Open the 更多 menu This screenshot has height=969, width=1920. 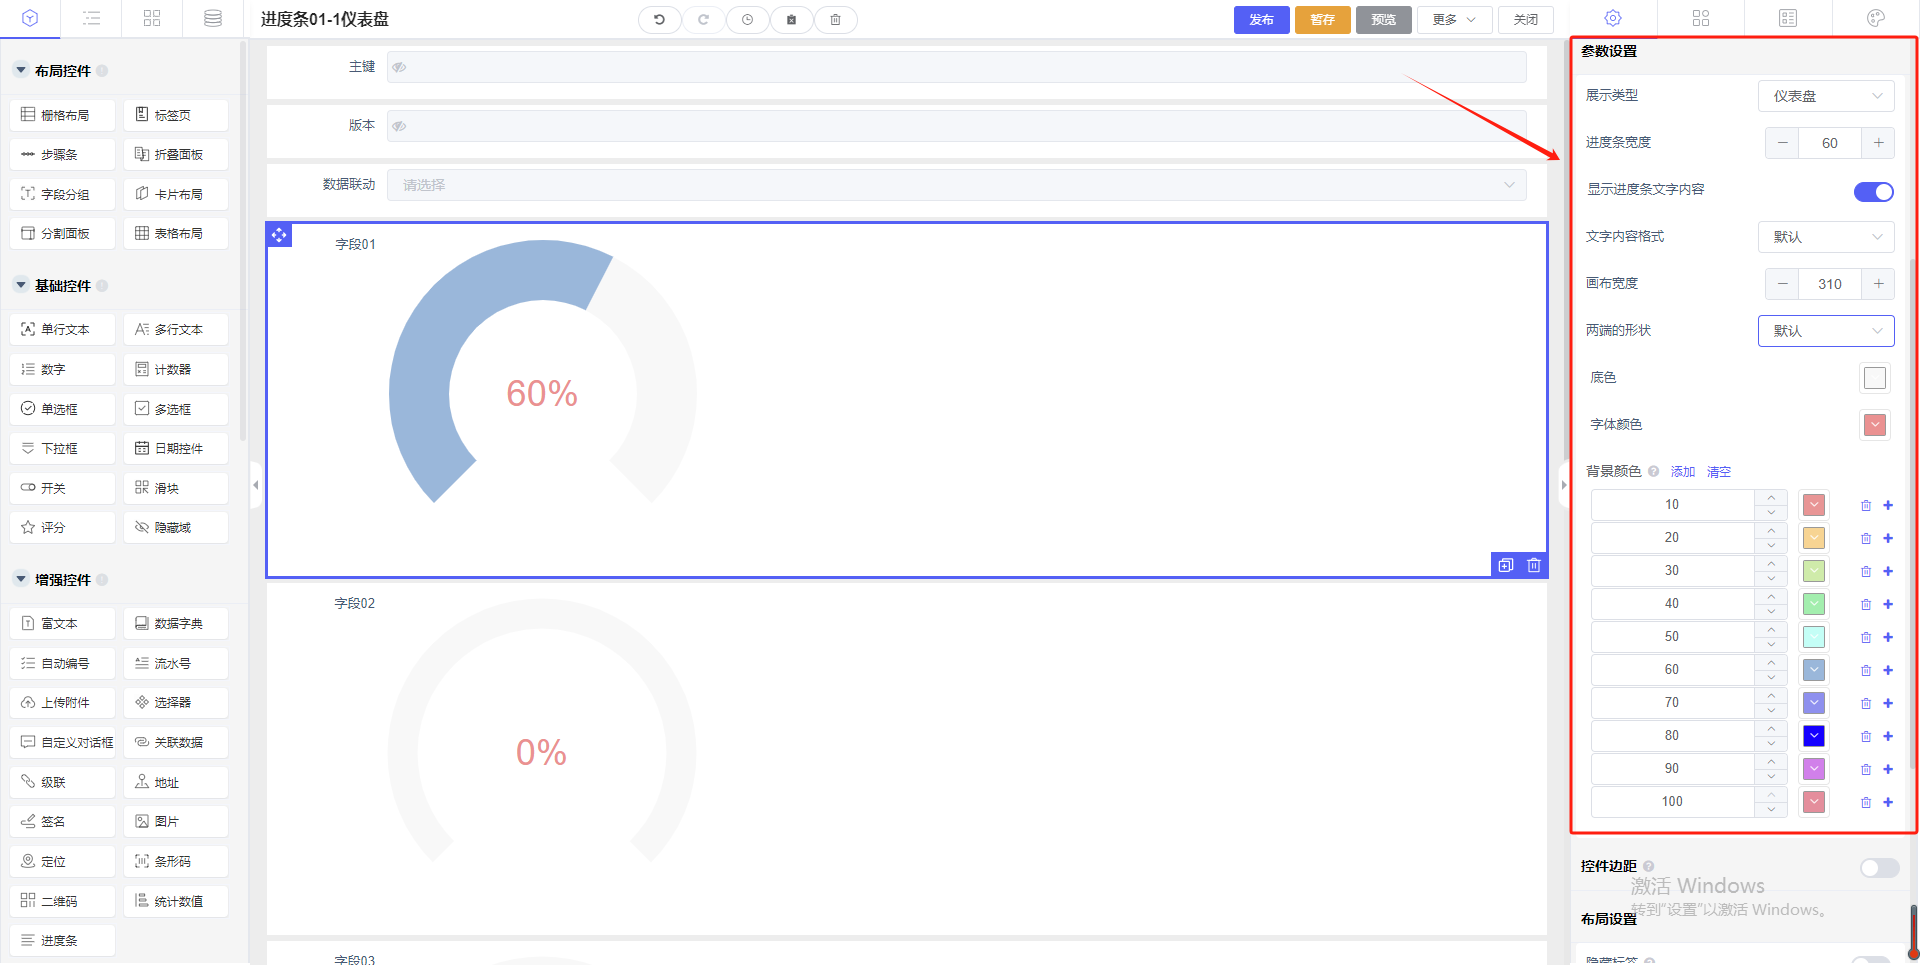pos(1454,20)
